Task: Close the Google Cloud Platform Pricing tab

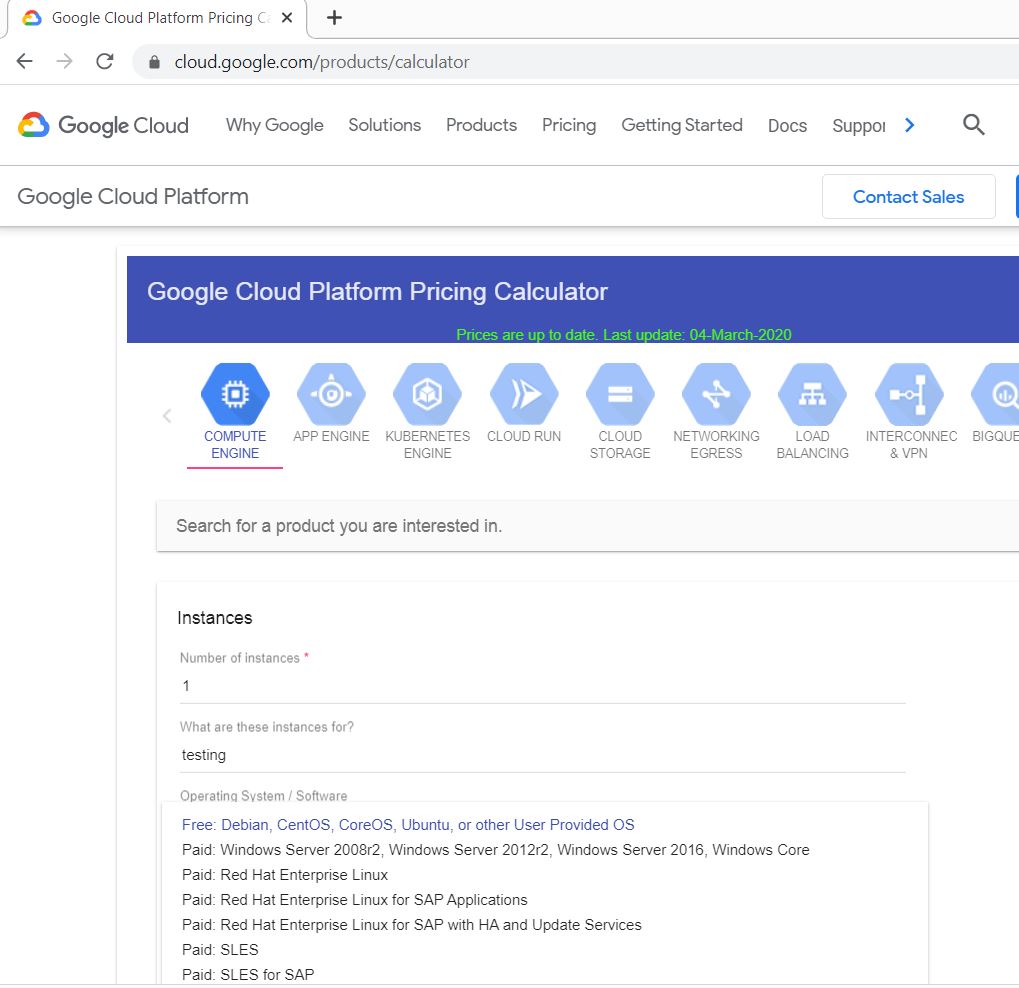Action: tap(287, 18)
